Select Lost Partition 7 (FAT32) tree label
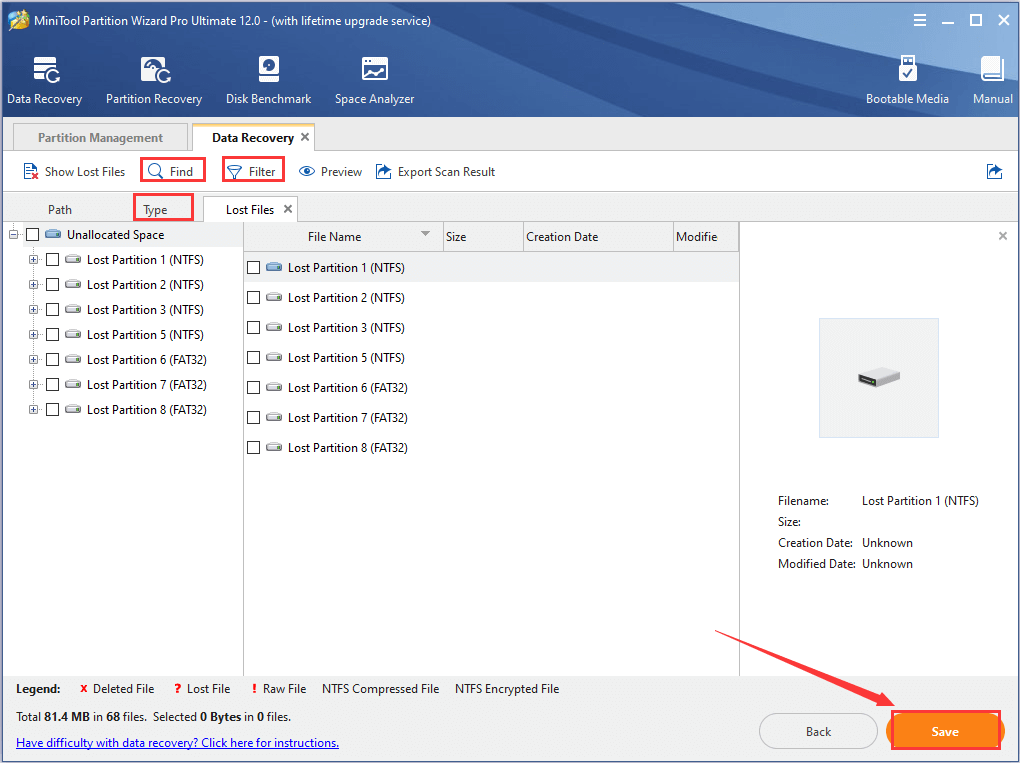The image size is (1020, 763). (146, 384)
